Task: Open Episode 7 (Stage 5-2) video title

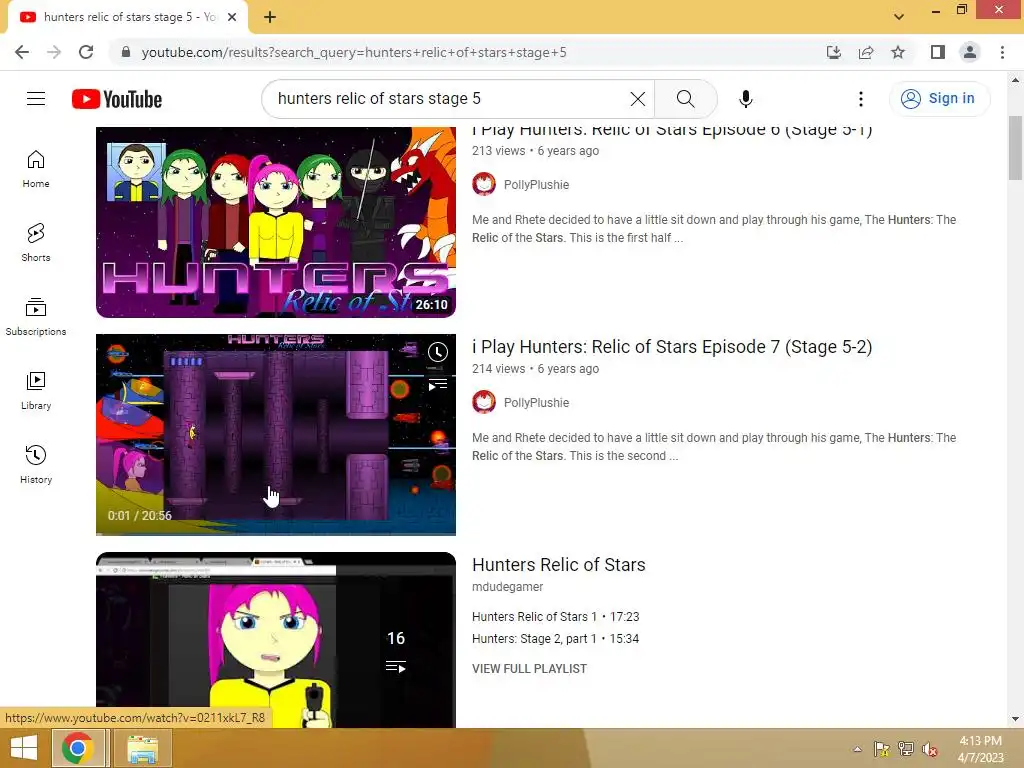Action: pos(672,347)
